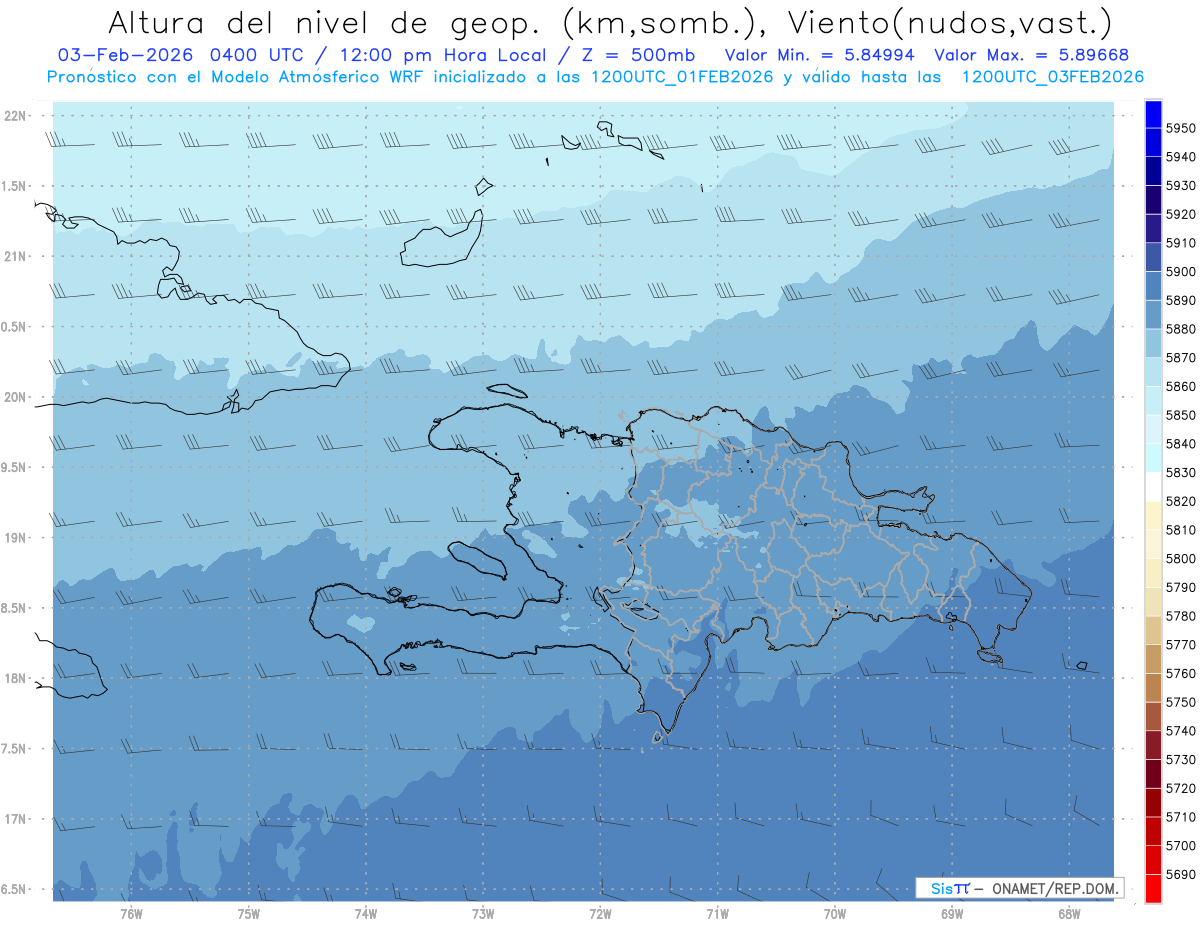1200x927 pixels.
Task: Click the 68W longitude axis label
Action: point(1069,913)
